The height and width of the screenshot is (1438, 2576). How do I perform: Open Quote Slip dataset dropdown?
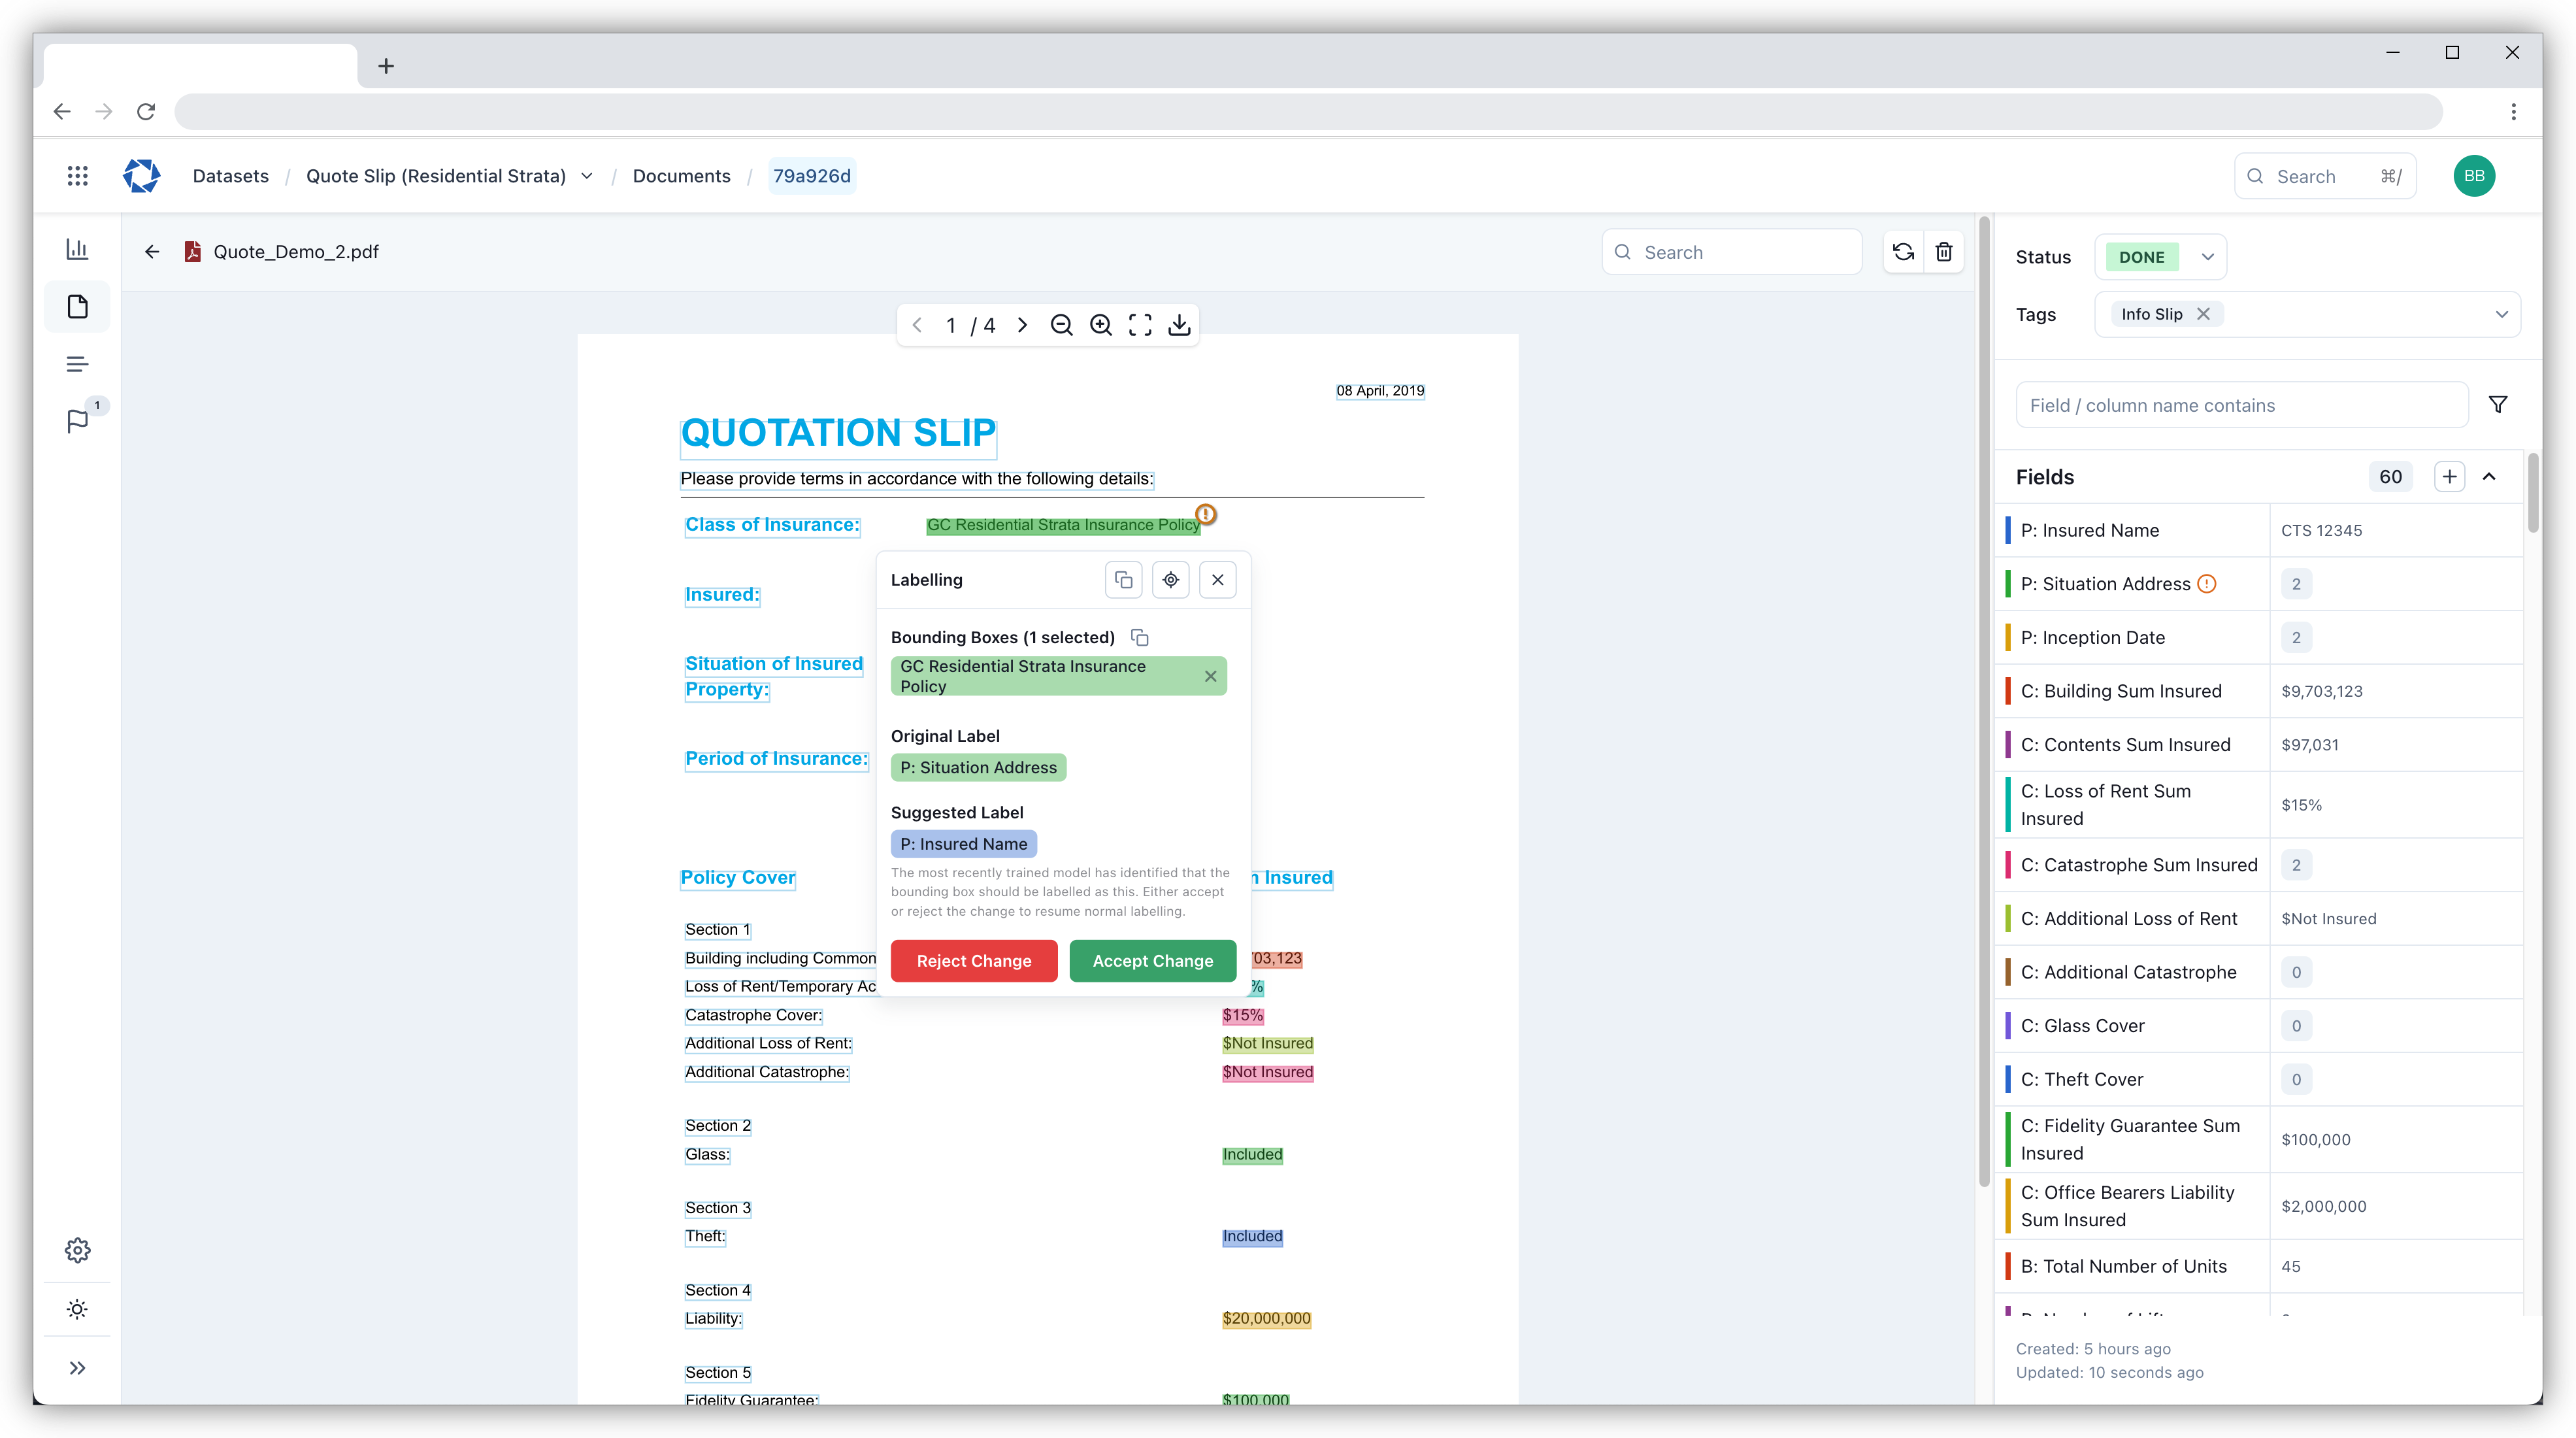587,176
